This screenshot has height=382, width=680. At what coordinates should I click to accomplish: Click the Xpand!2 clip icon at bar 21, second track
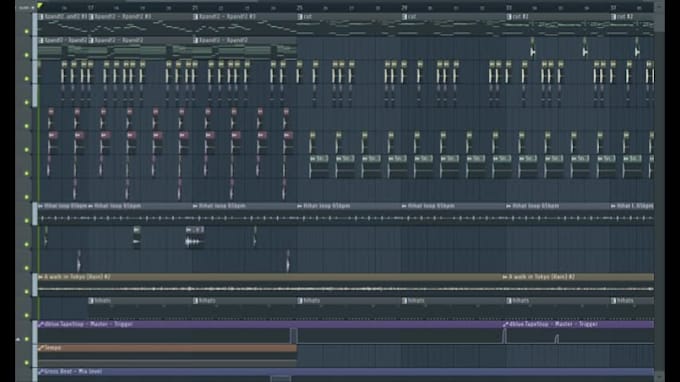(x=196, y=40)
